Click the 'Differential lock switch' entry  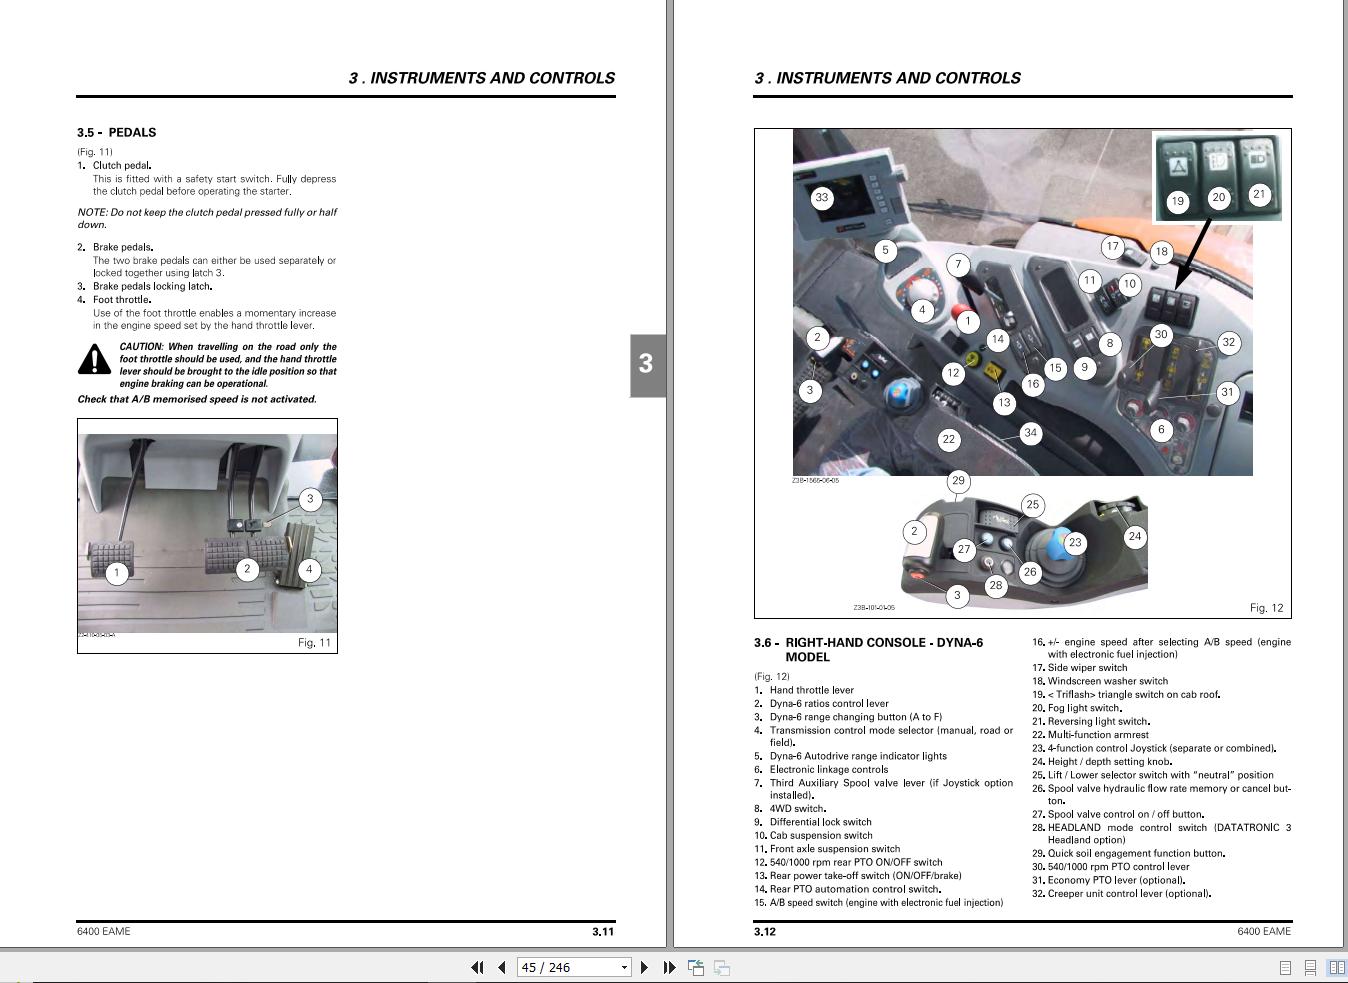pyautogui.click(x=820, y=822)
